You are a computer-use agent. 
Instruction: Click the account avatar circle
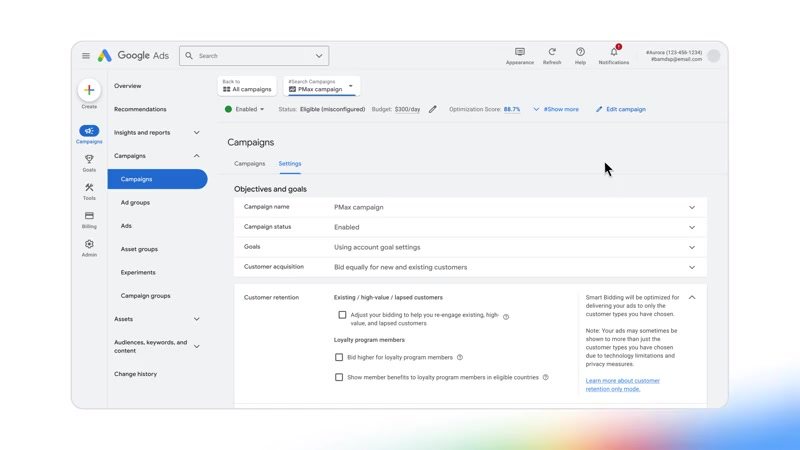pos(714,56)
